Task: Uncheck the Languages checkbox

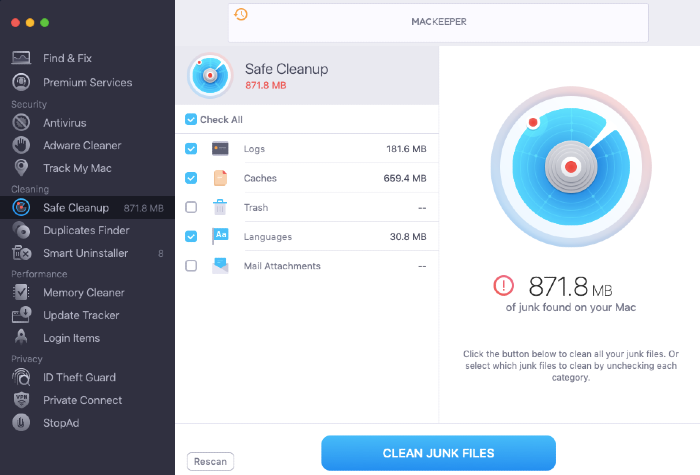Action: pos(191,236)
